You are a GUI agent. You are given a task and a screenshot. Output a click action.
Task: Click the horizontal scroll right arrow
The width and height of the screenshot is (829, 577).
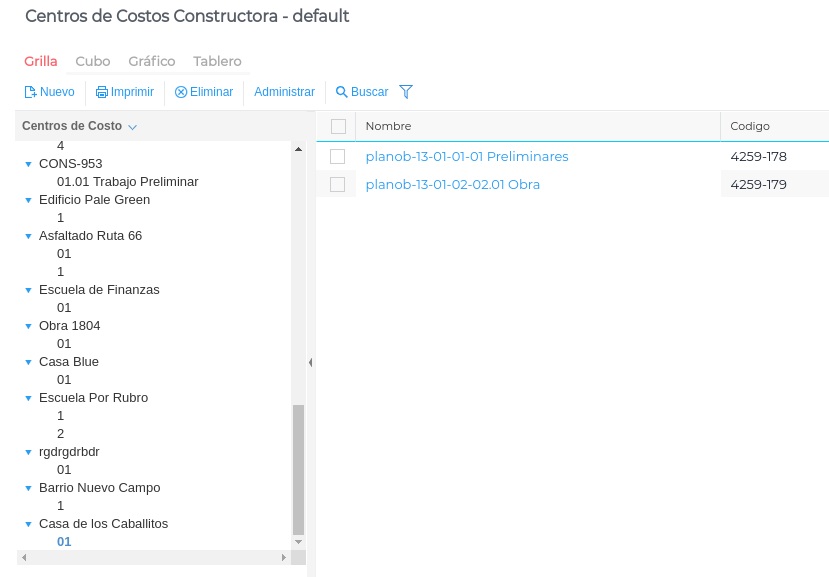283,557
